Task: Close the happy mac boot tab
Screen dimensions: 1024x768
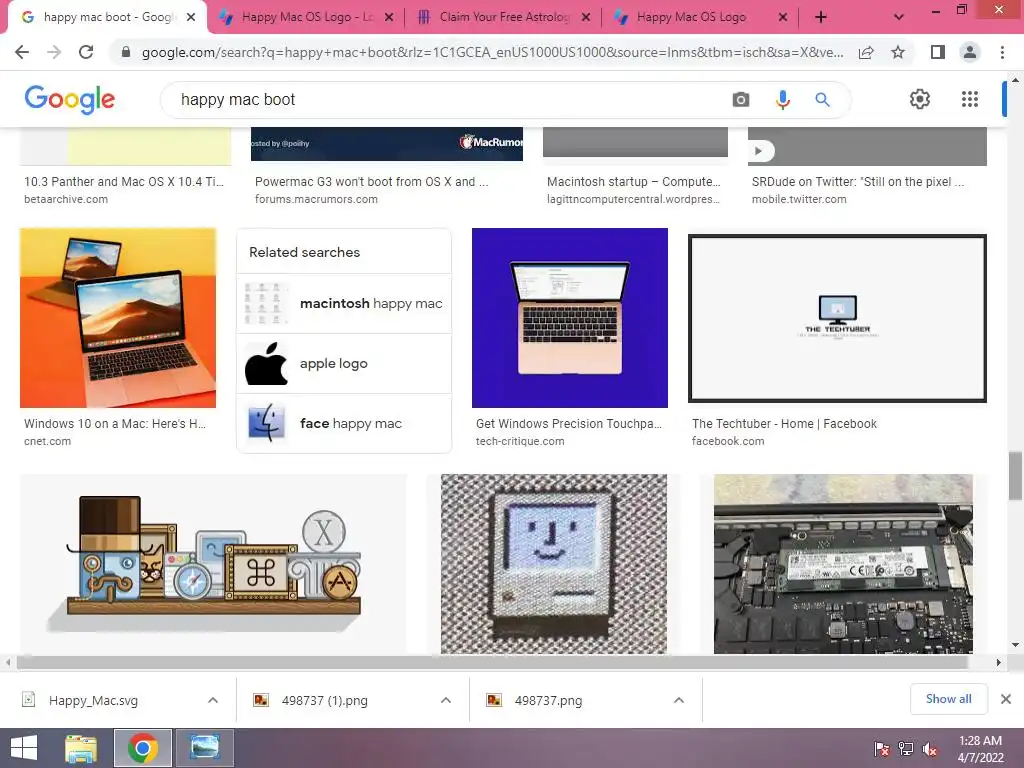Action: [x=191, y=18]
